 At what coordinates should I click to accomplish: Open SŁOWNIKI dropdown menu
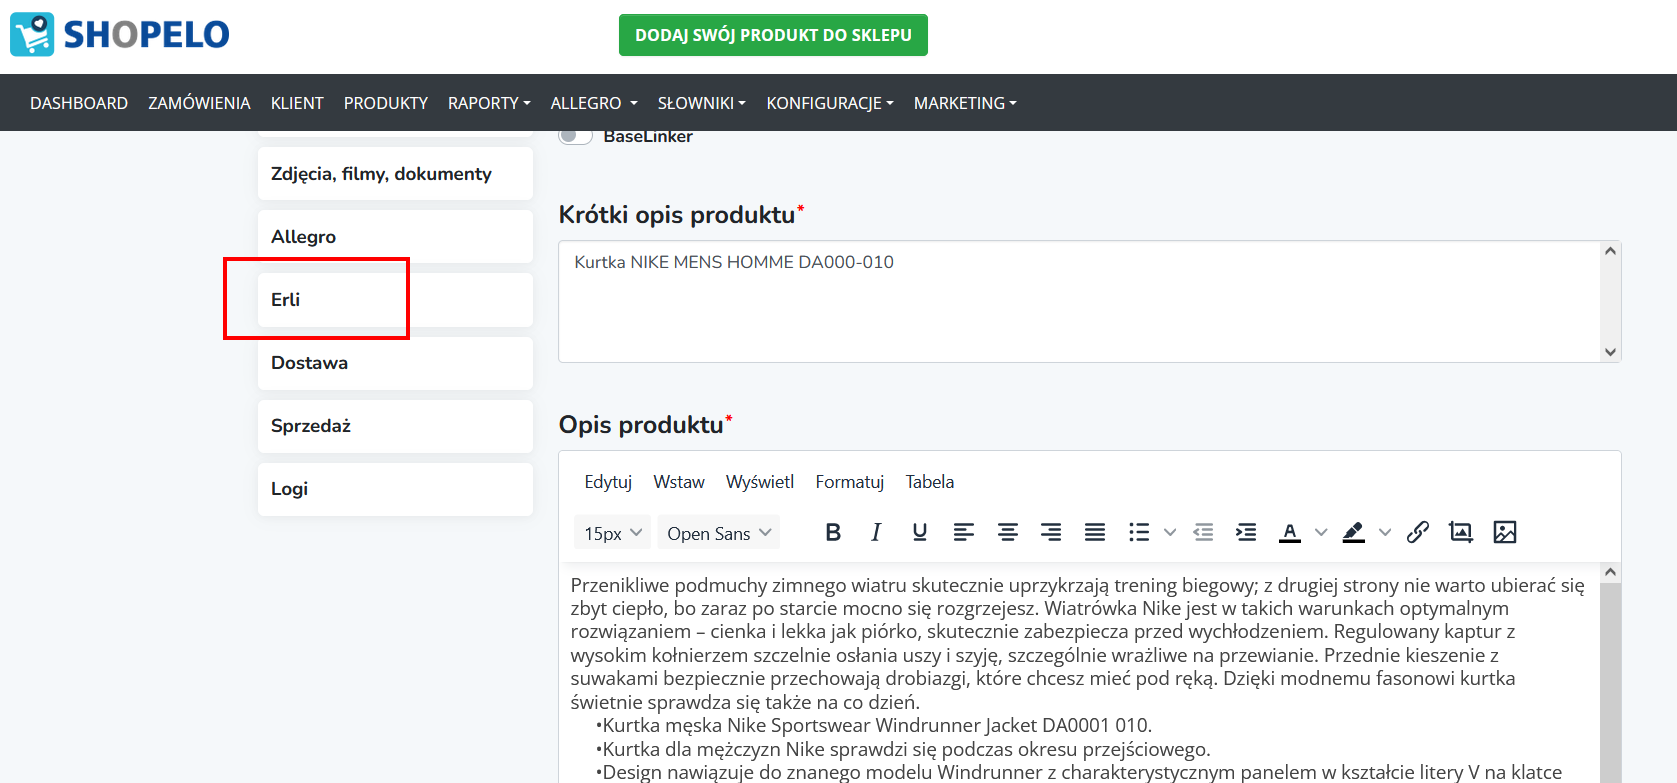point(702,103)
